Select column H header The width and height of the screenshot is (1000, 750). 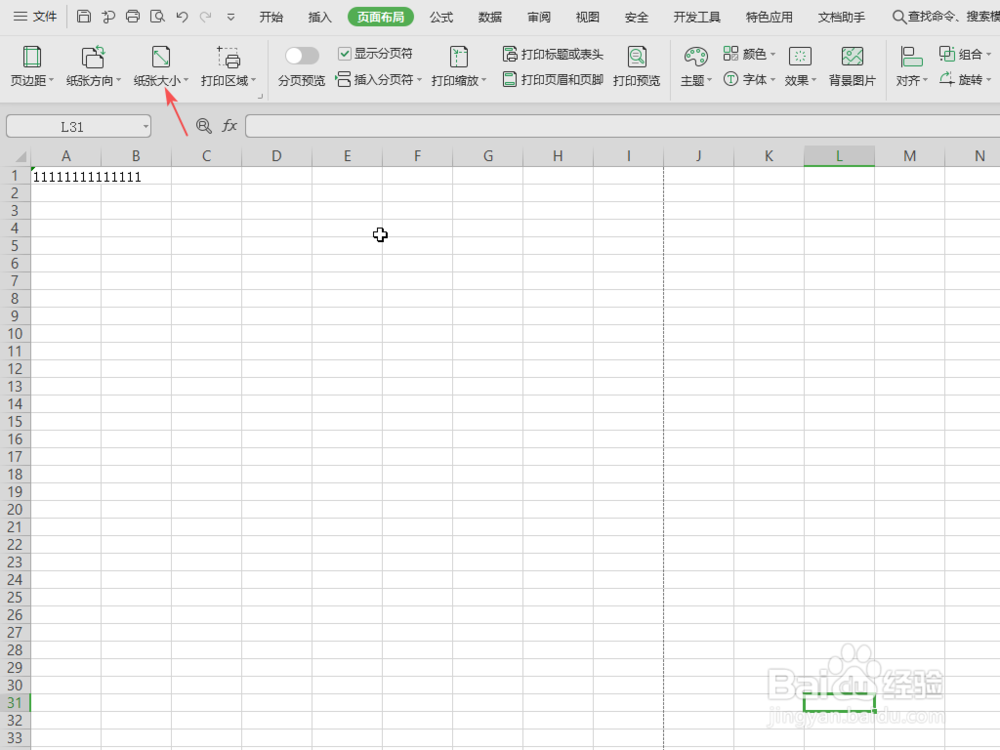pos(558,156)
